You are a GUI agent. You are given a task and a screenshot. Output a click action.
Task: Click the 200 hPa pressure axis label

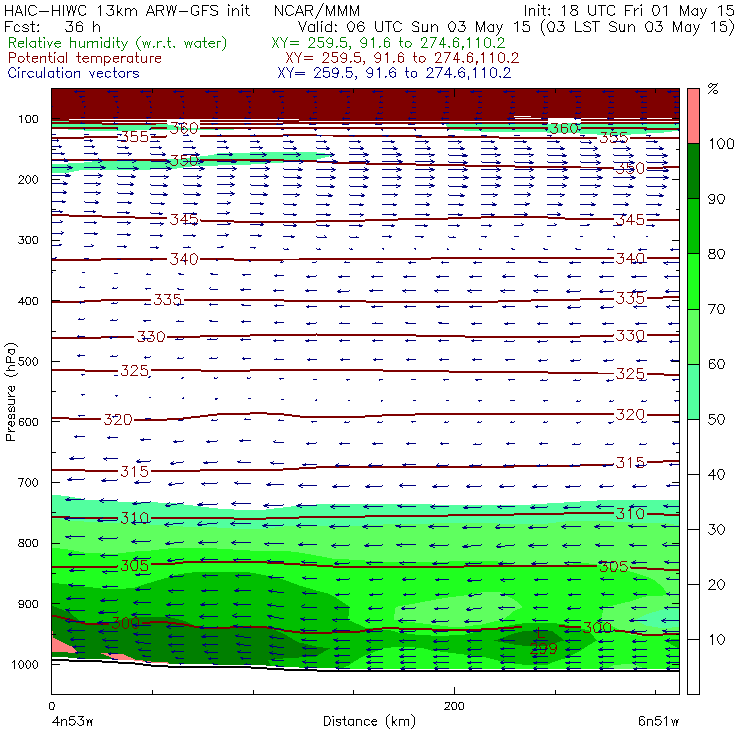[x=28, y=179]
